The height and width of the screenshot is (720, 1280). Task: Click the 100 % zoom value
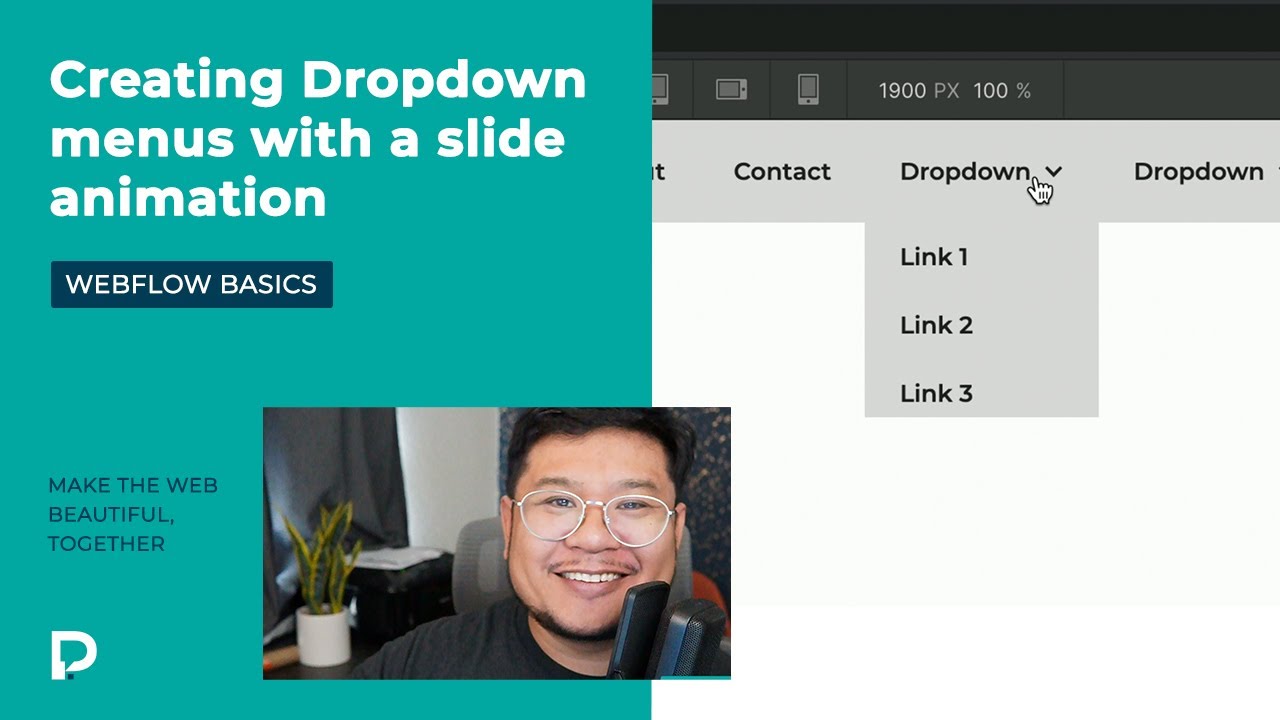(x=1001, y=91)
